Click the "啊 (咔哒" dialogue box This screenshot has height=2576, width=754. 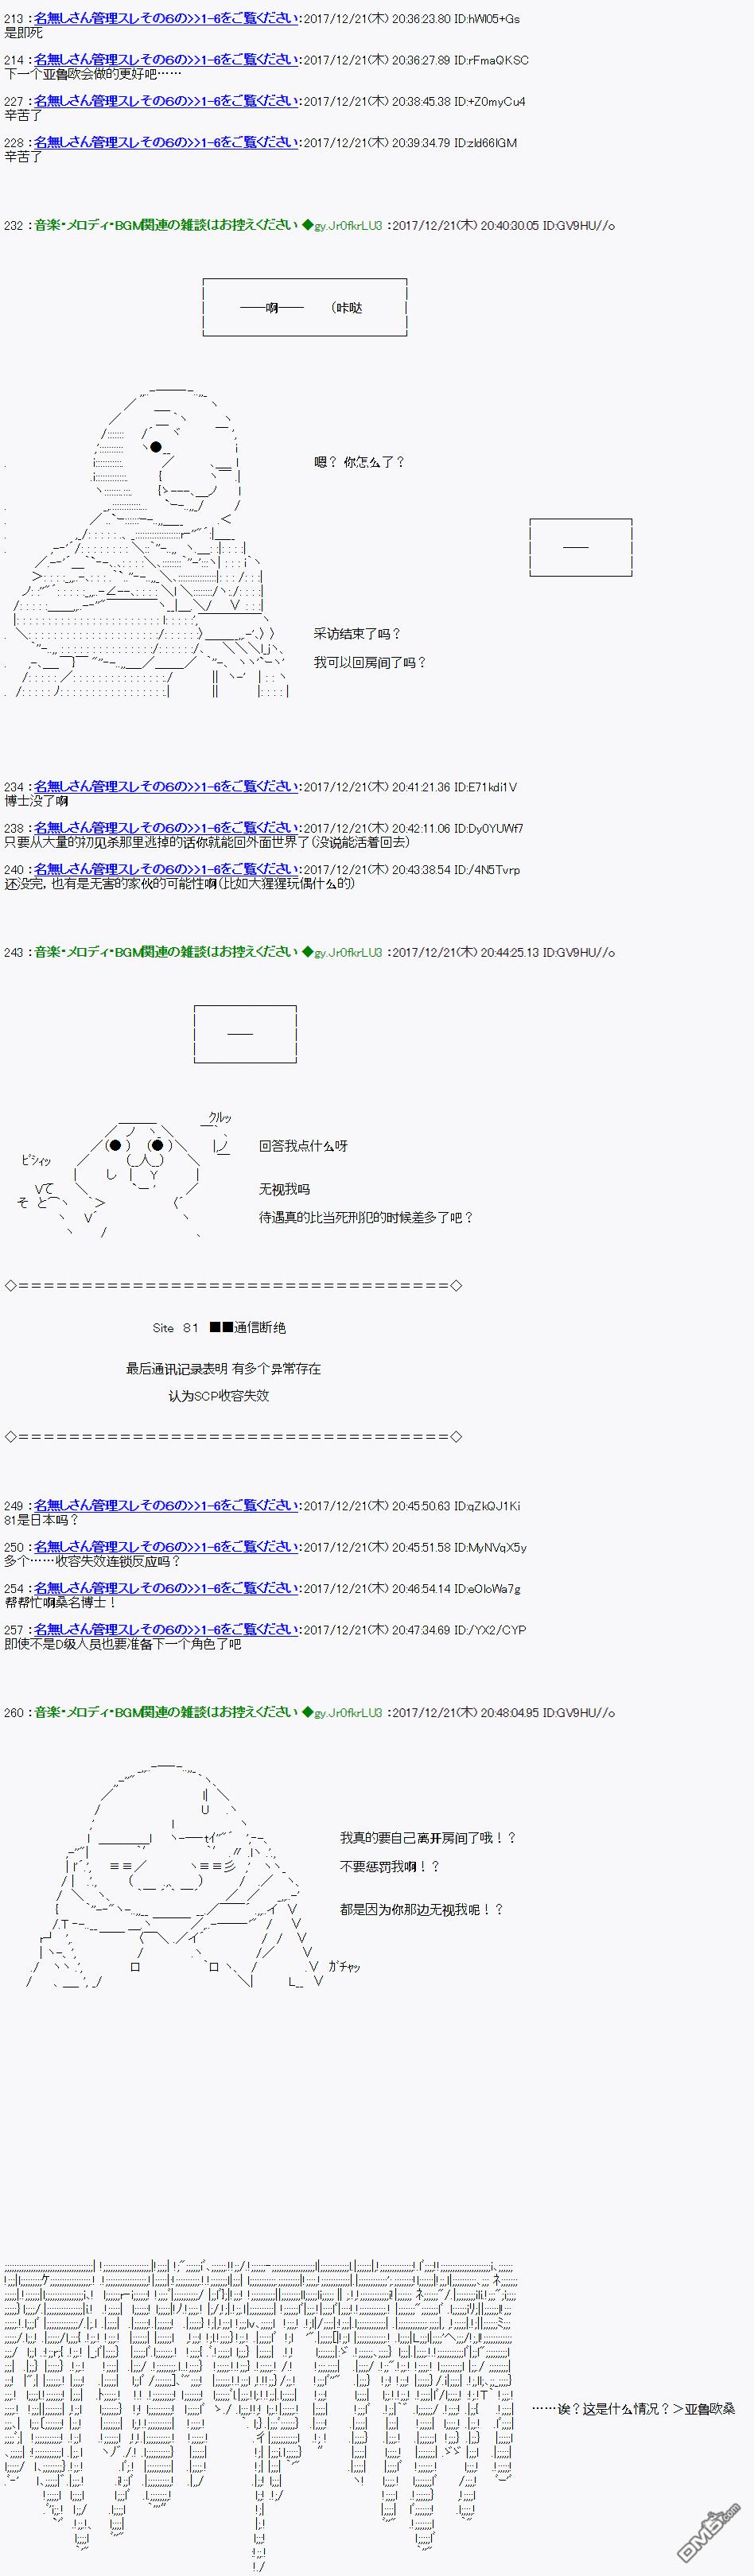pos(304,308)
